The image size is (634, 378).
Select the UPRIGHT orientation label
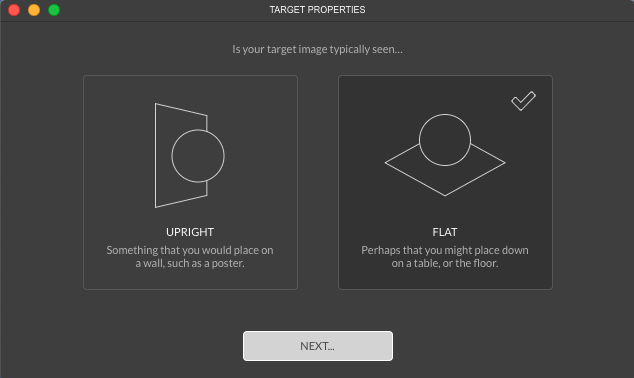(190, 232)
